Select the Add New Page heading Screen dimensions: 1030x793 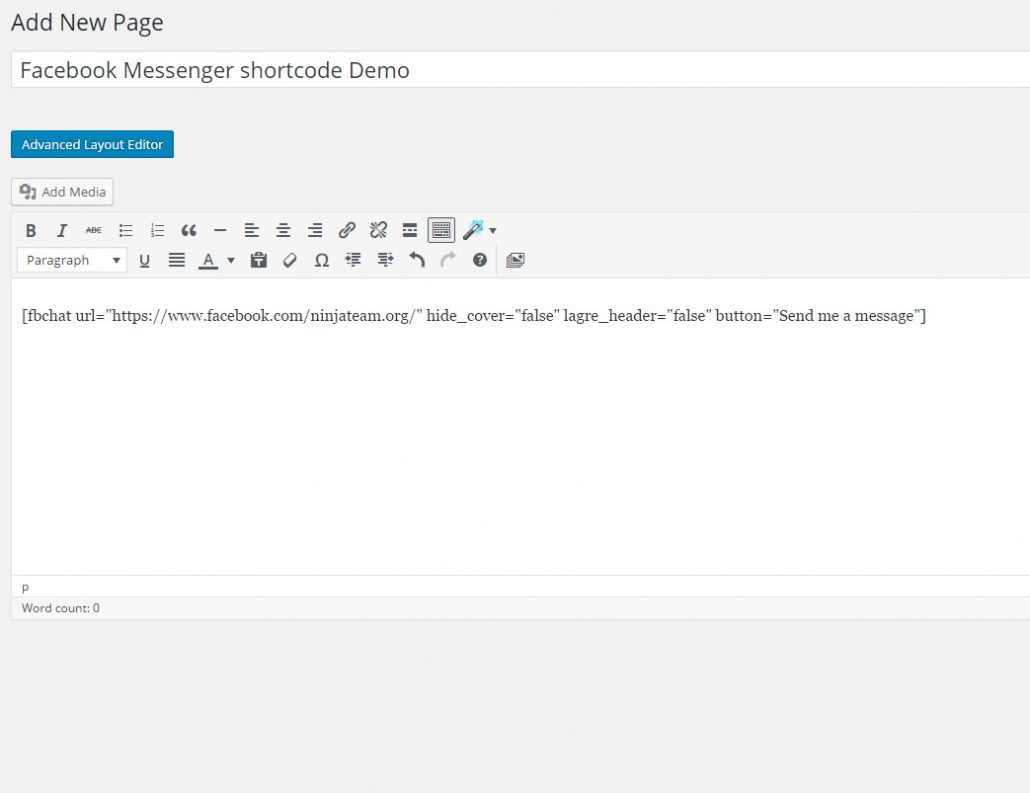tap(87, 23)
